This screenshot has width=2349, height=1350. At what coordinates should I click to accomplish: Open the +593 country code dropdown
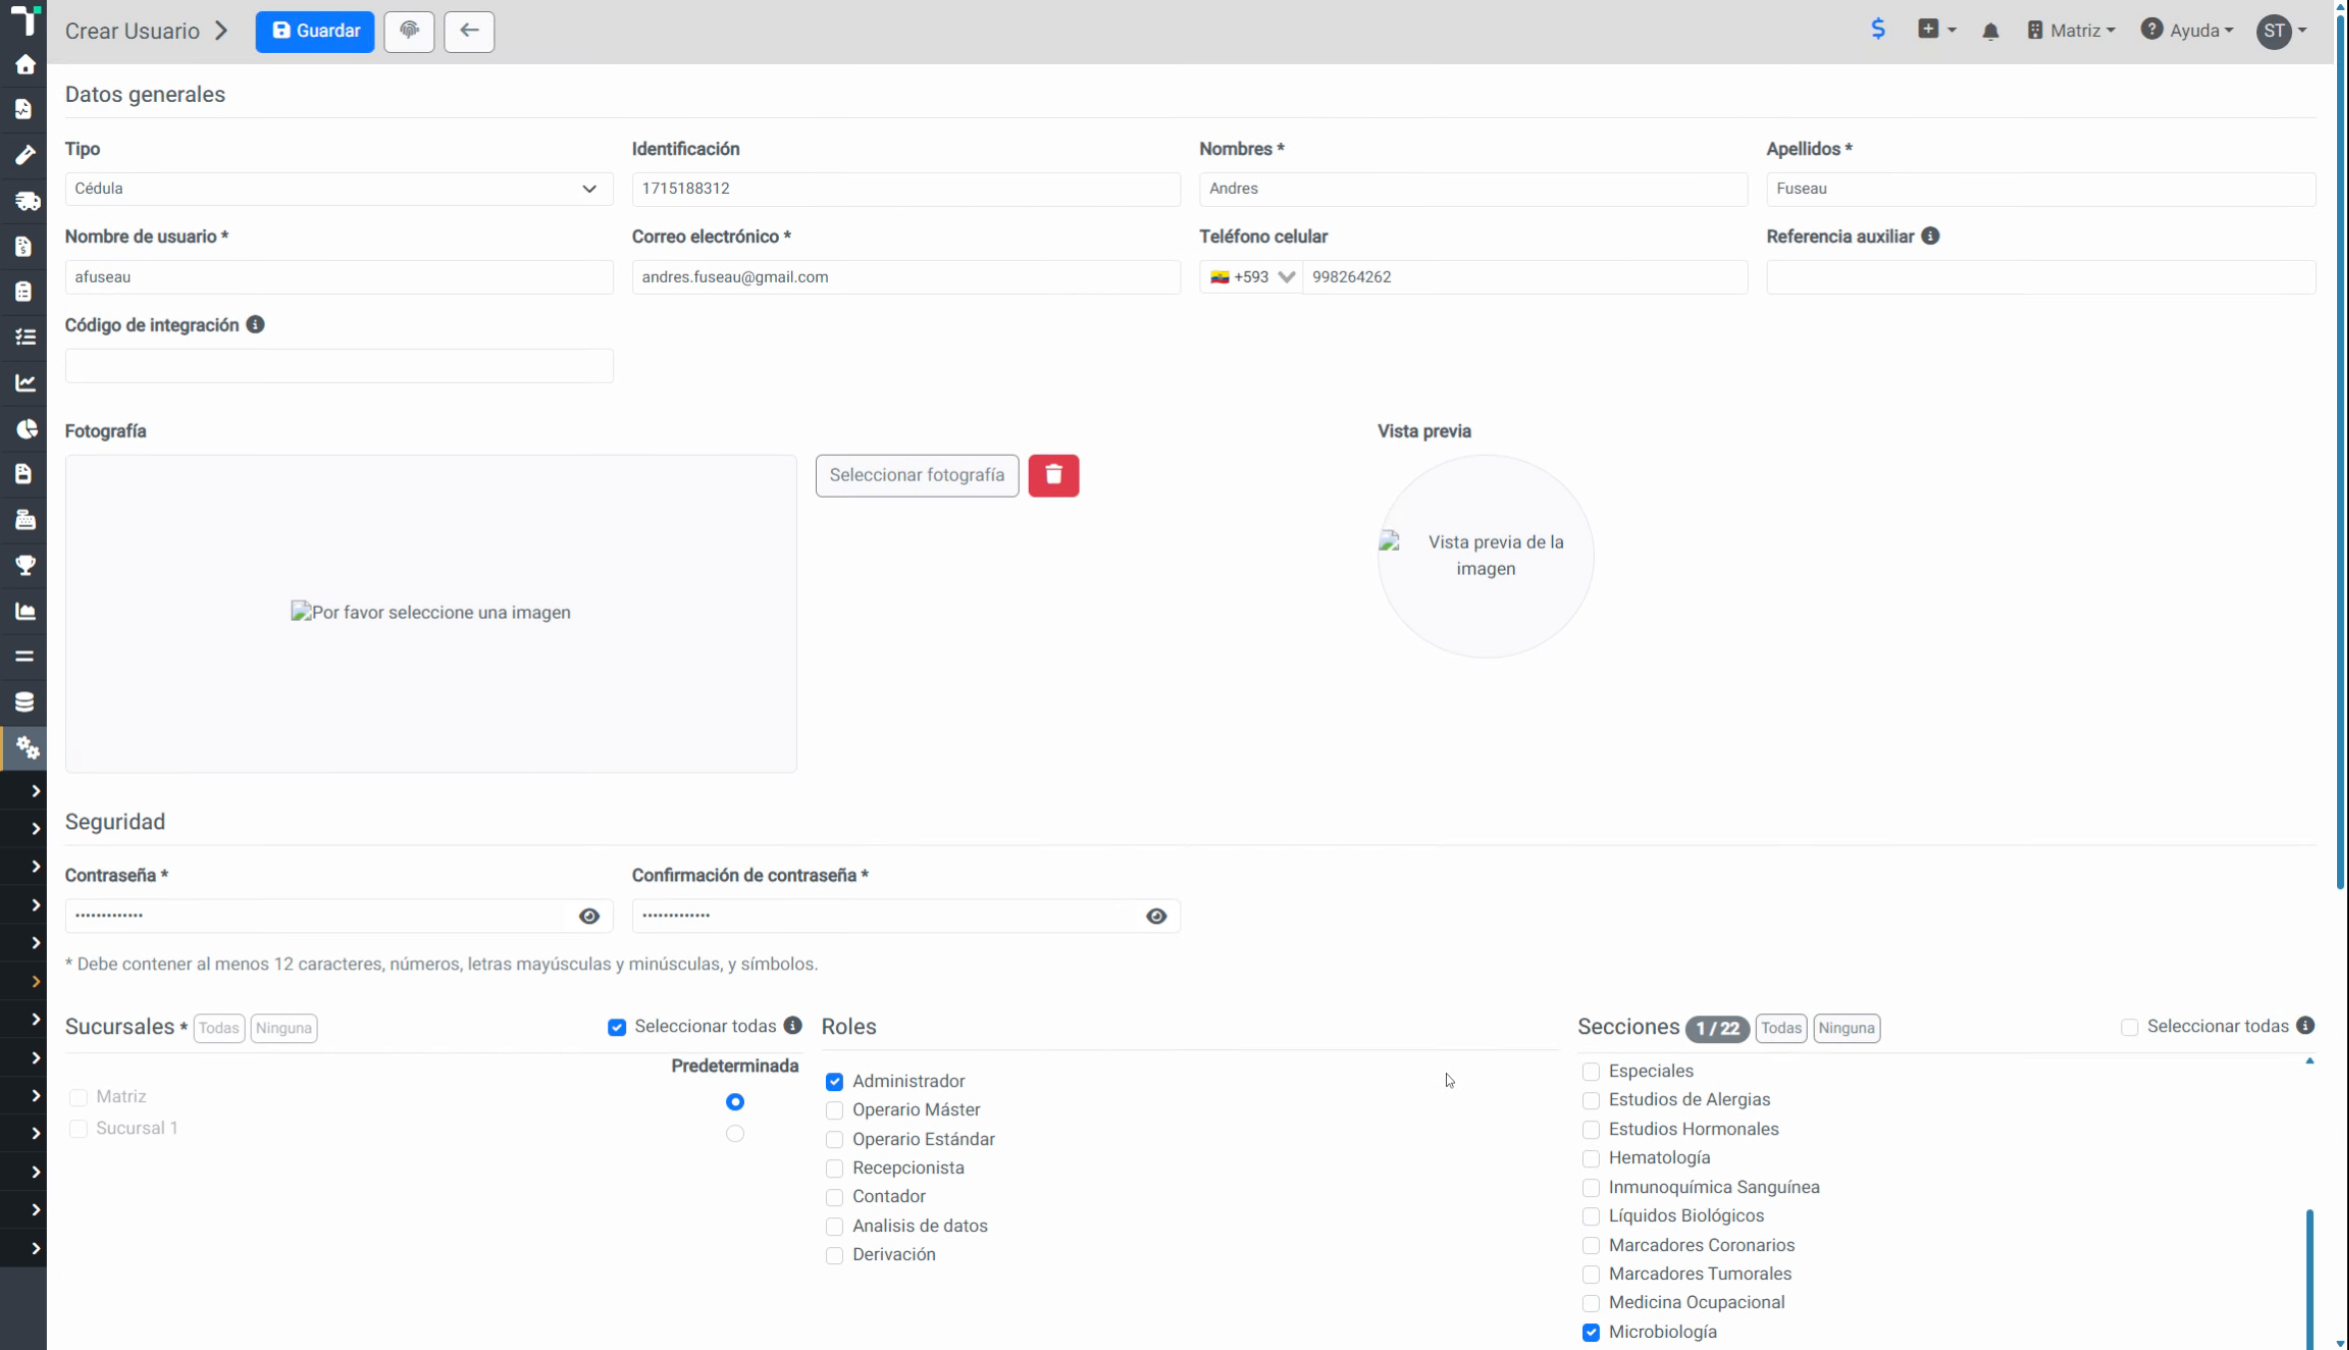coord(1251,277)
